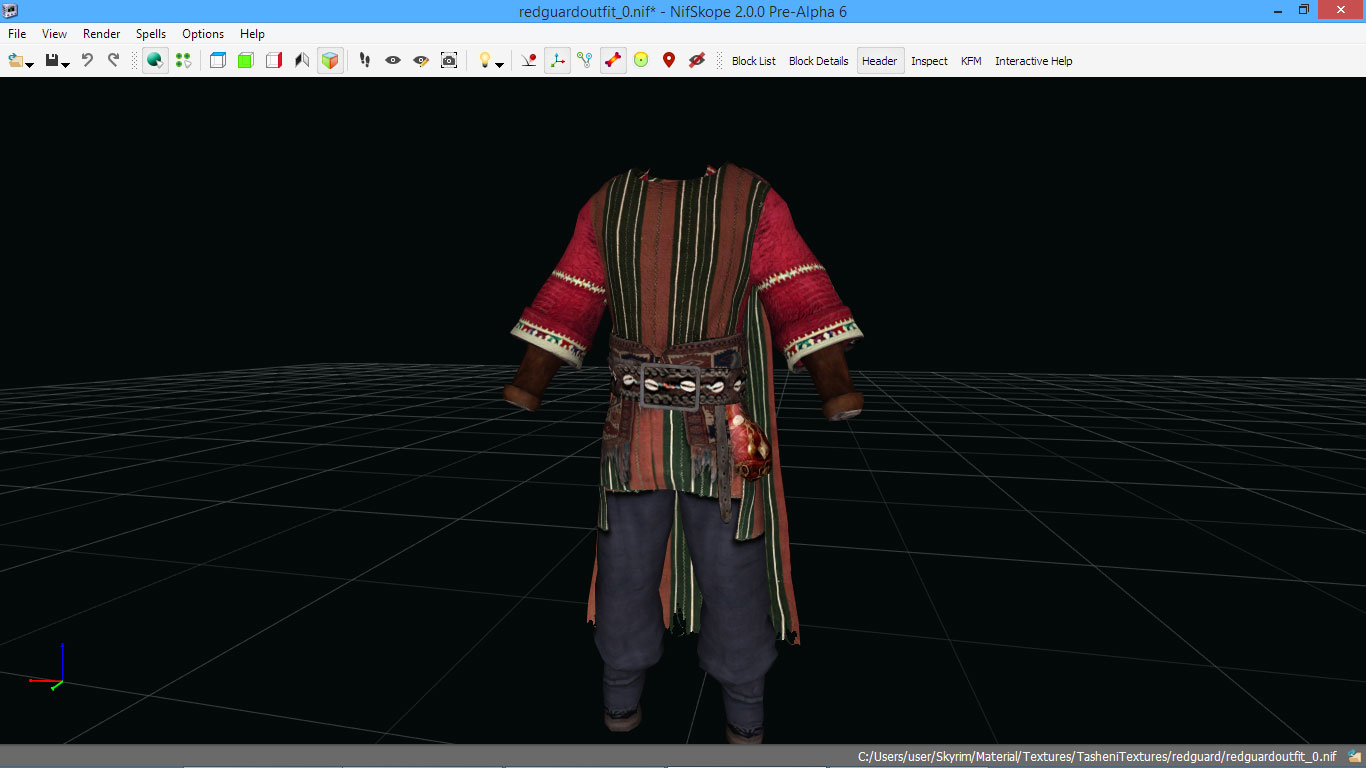Open the Spells menu
This screenshot has height=768, width=1366.
click(x=151, y=34)
